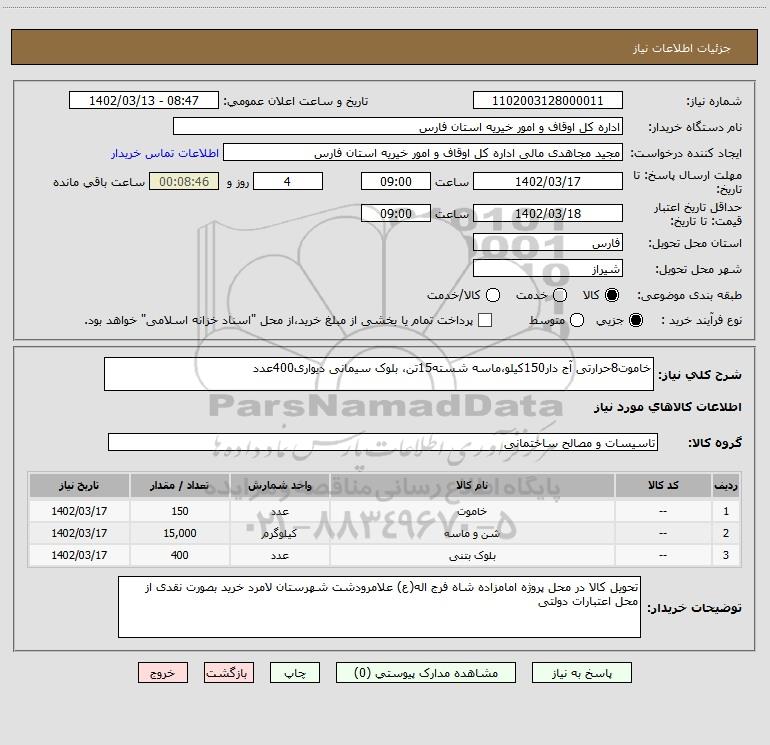Click the پاسخ به نیاز button
The height and width of the screenshot is (745, 770).
pyautogui.click(x=582, y=673)
